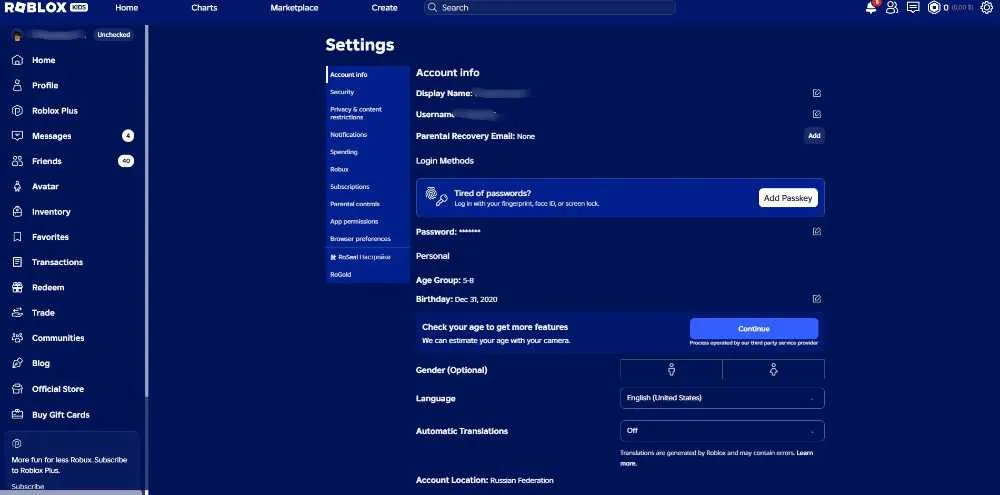The width and height of the screenshot is (1000, 495).
Task: Go to Home in top navigation
Action: pos(126,8)
